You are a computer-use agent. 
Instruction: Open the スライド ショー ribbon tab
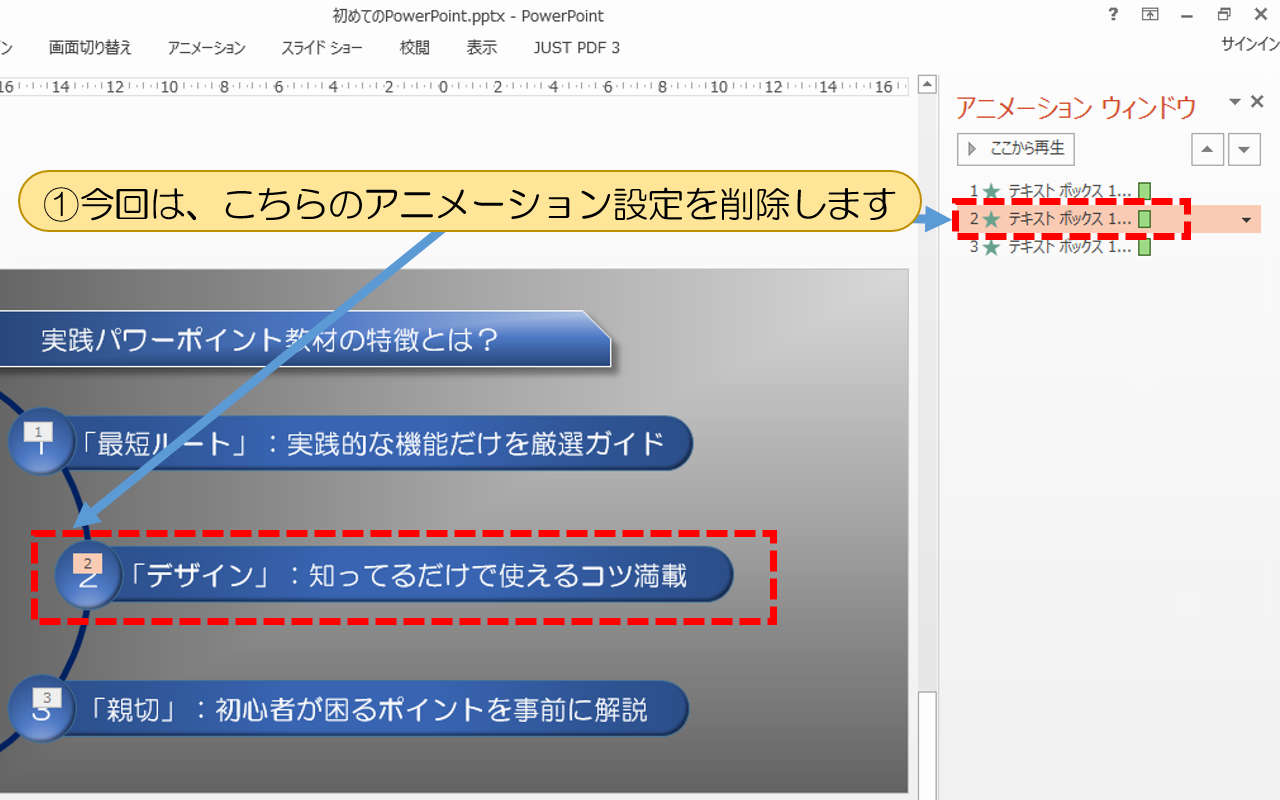322,48
